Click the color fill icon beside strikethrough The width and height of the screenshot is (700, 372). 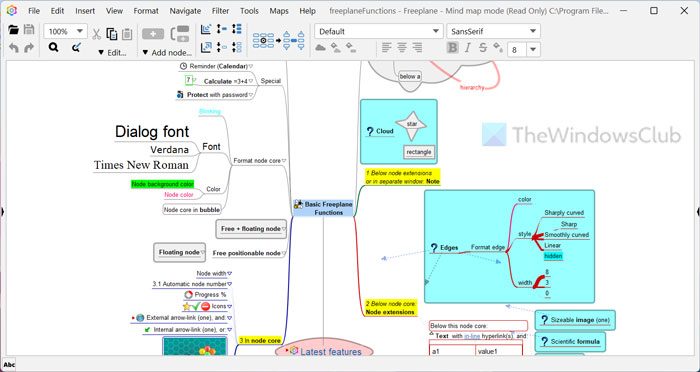click(x=498, y=47)
